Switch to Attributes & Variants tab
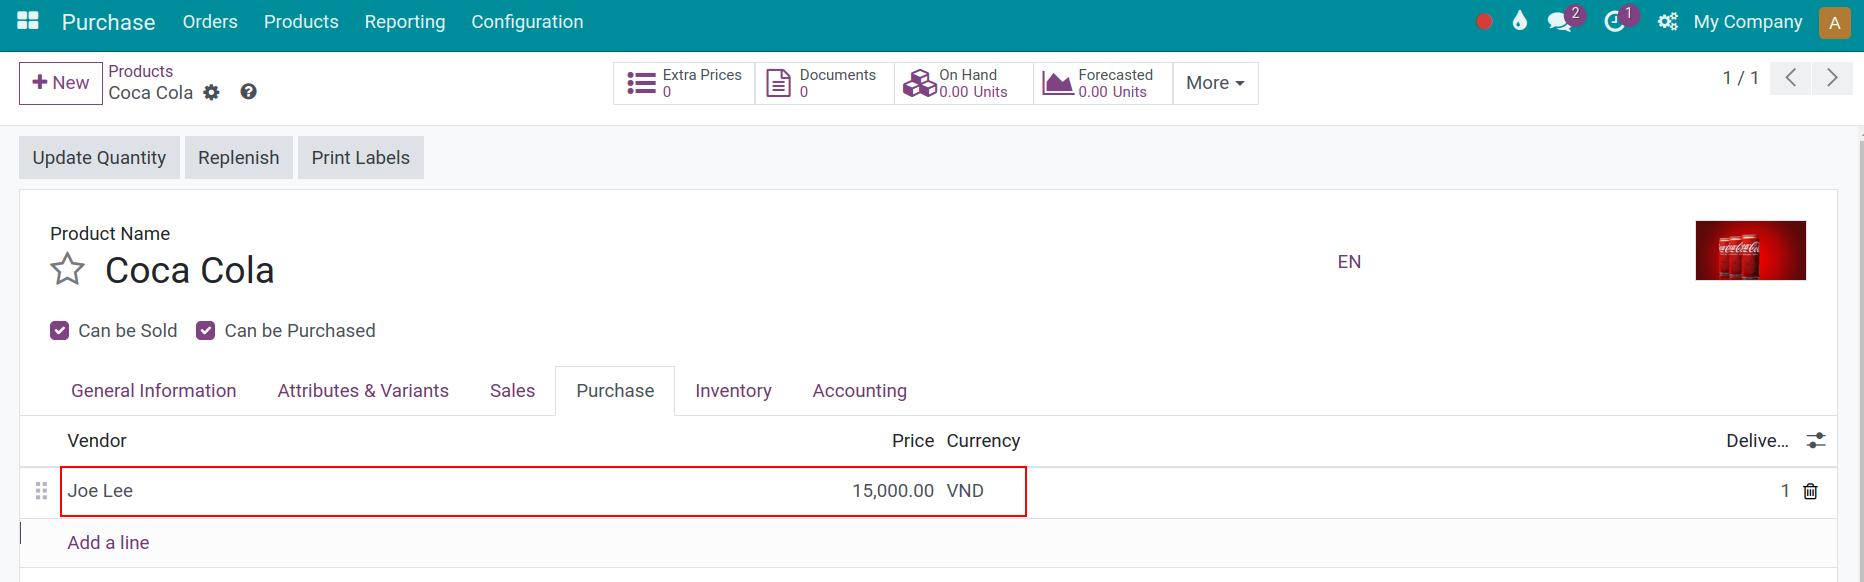The width and height of the screenshot is (1864, 582). tap(363, 391)
